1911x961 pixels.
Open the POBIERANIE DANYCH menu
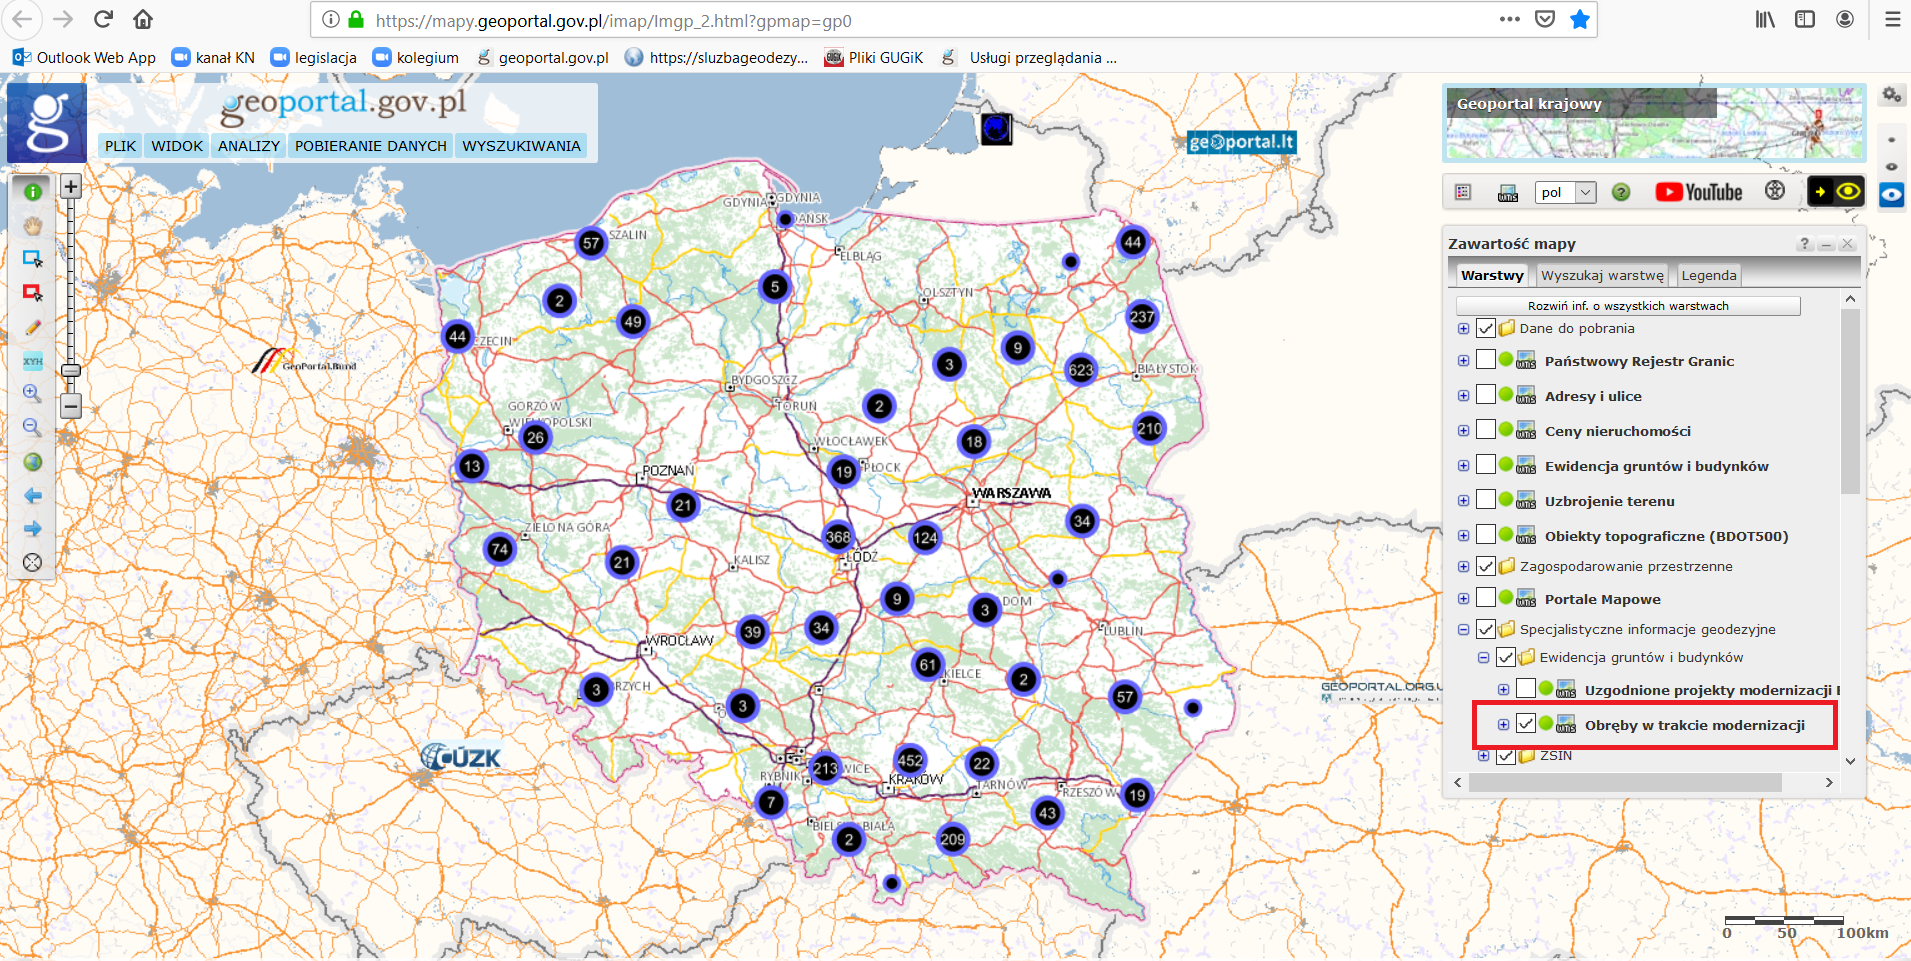[x=370, y=146]
